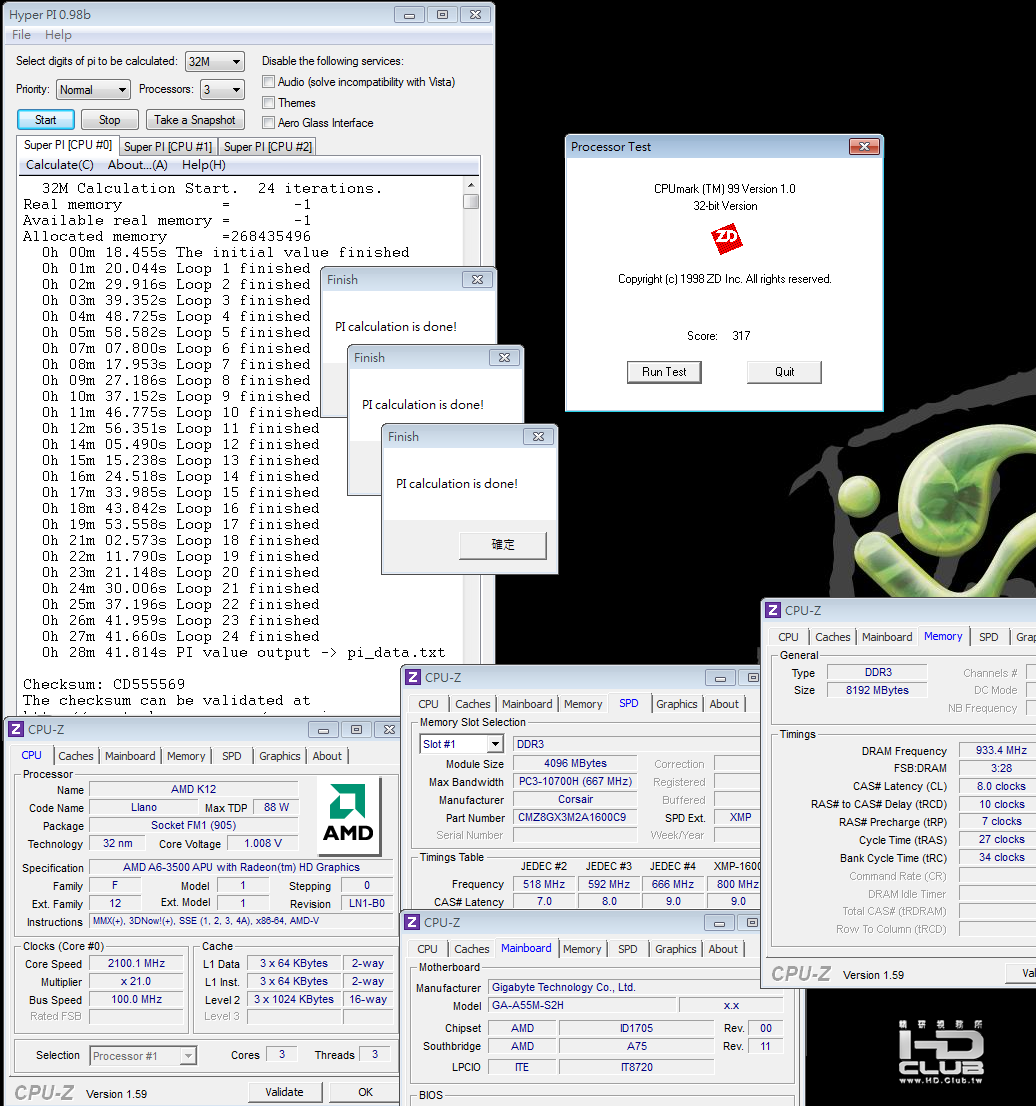The height and width of the screenshot is (1106, 1036).
Task: Click the Super PI log scrollbar up arrow
Action: (471, 185)
